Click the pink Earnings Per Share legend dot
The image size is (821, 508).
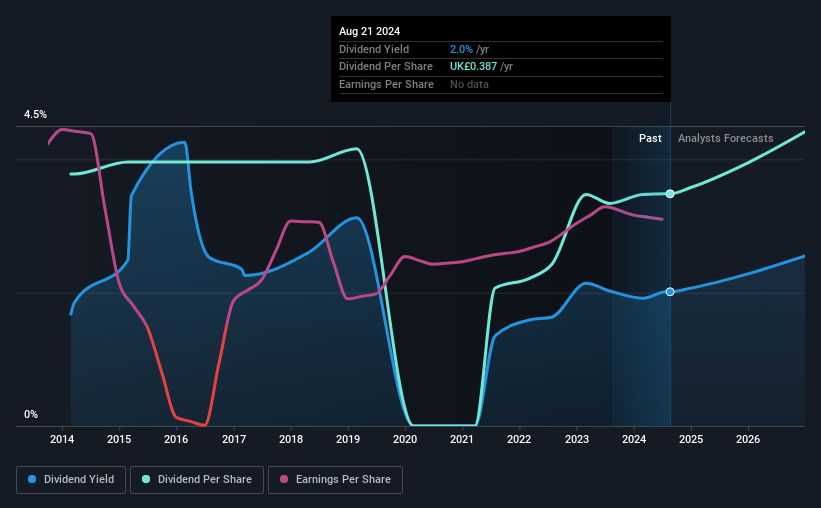pyautogui.click(x=284, y=479)
